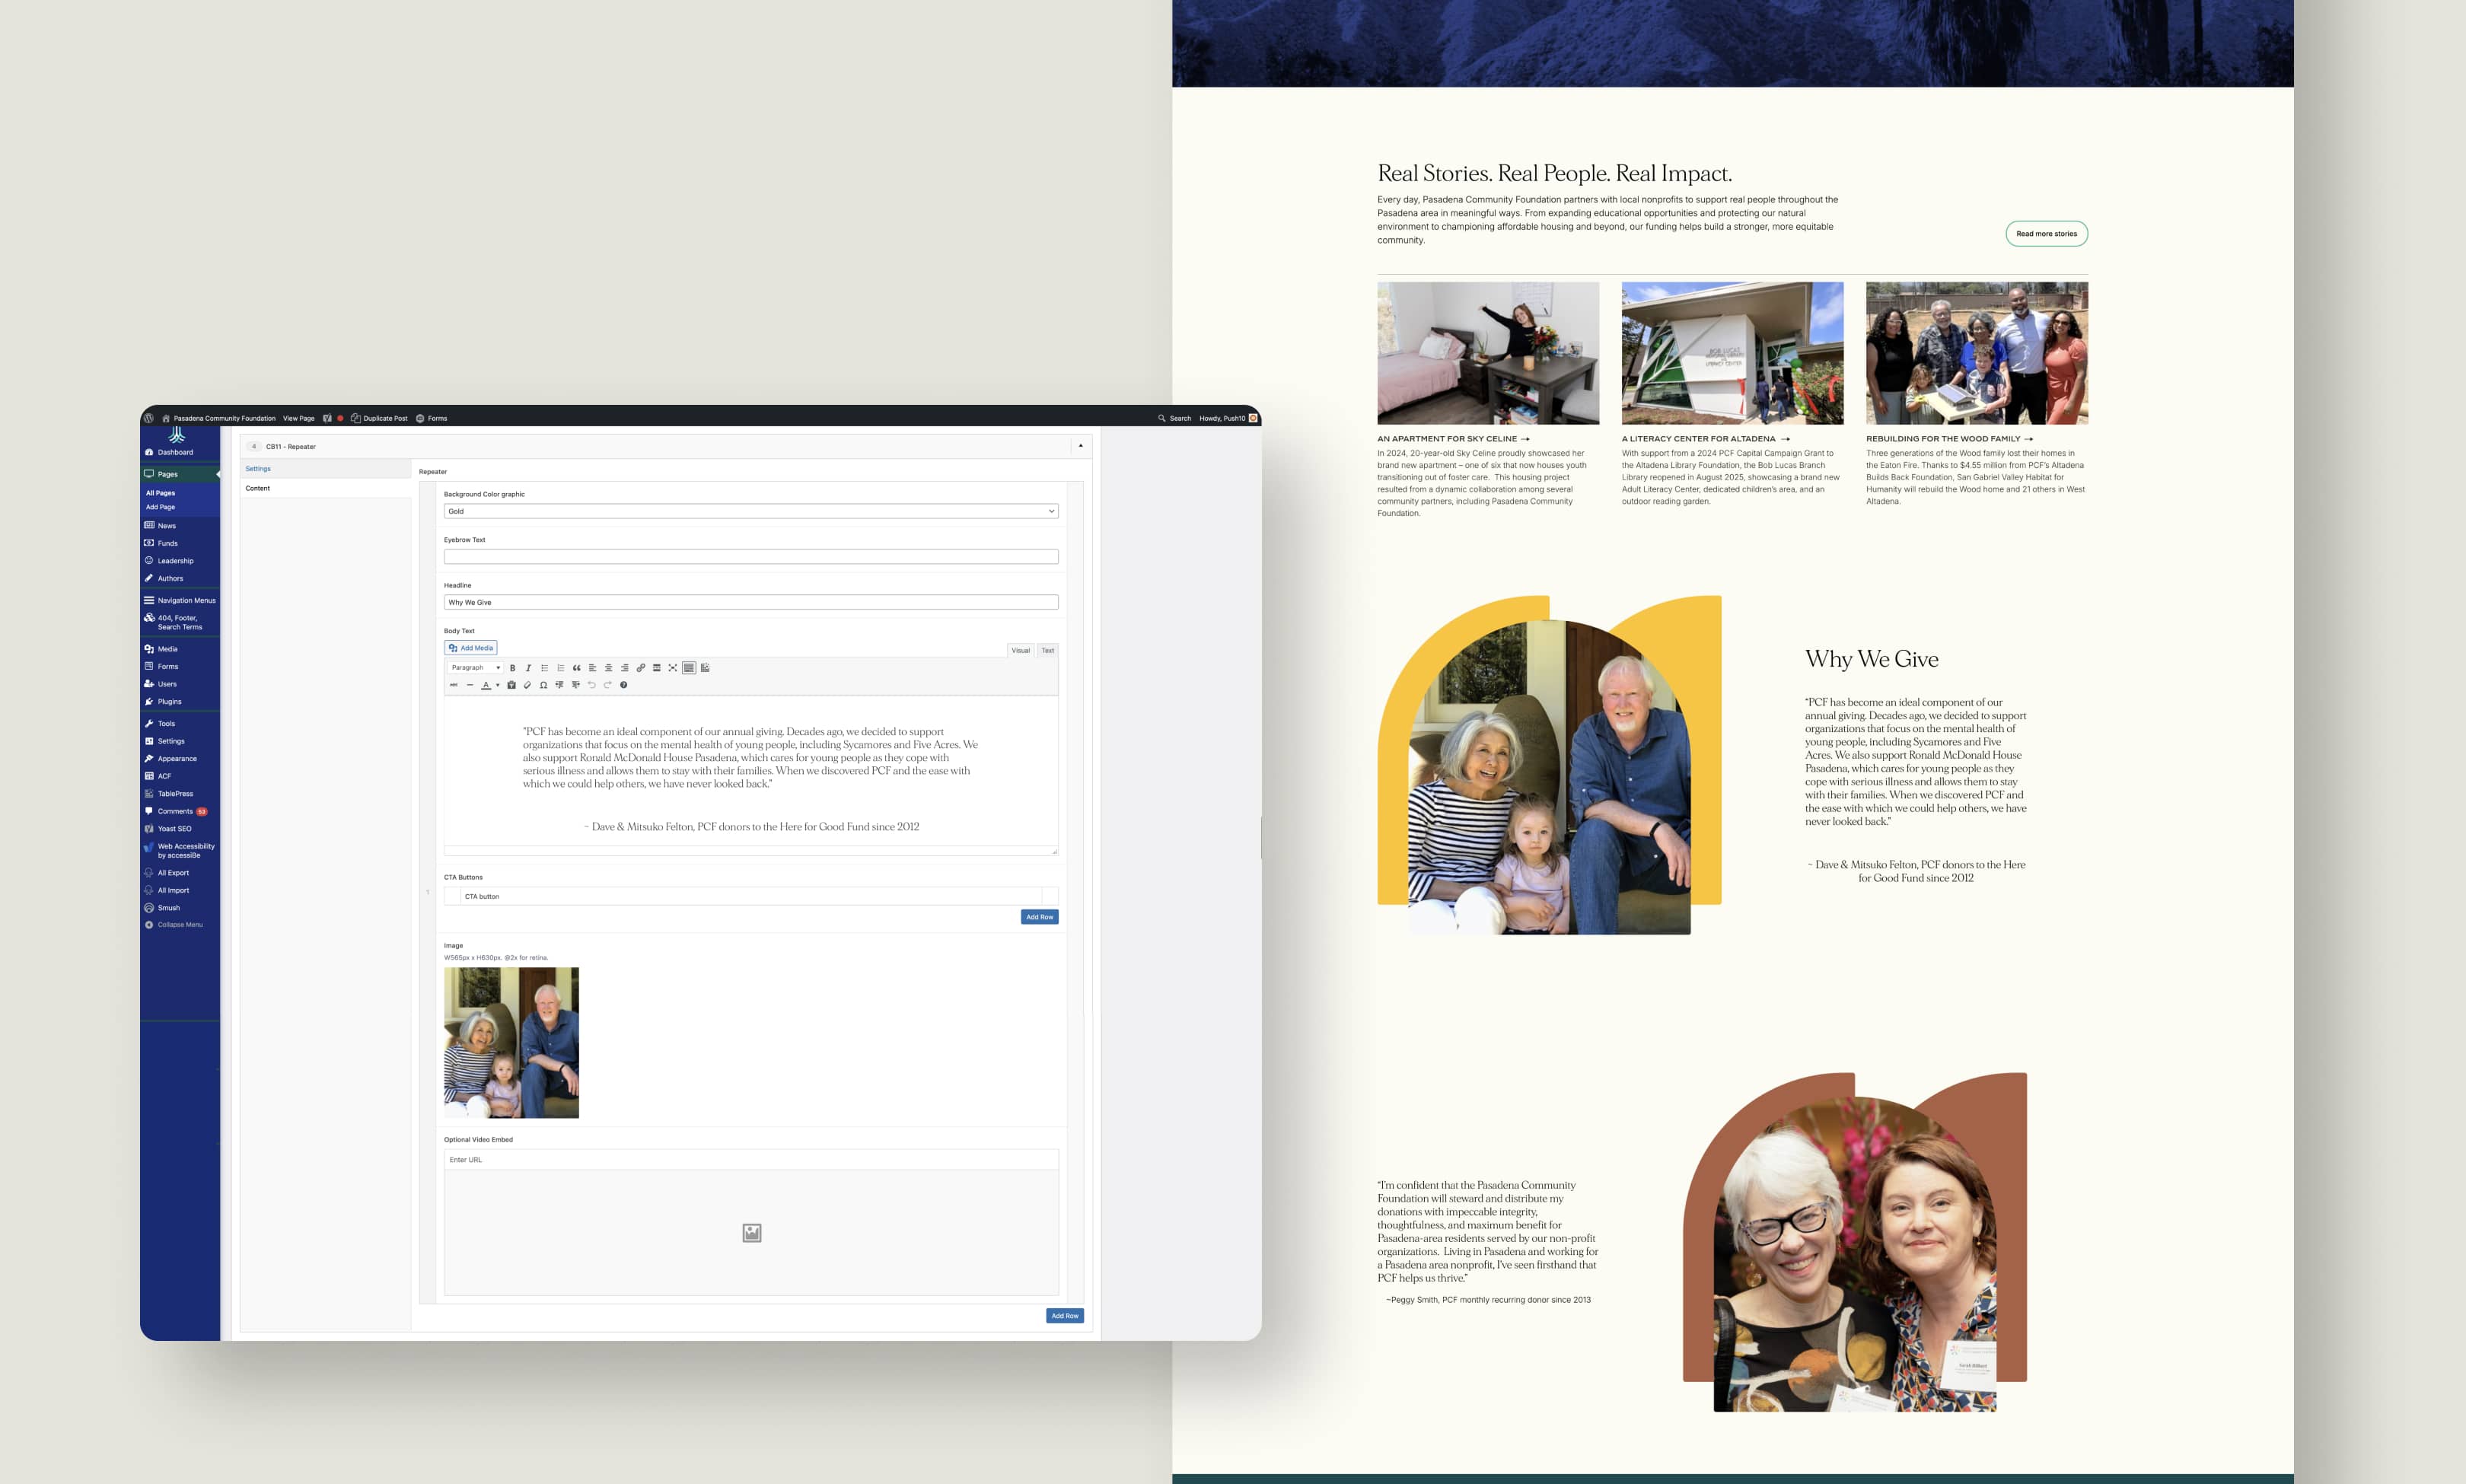
Task: Click the special character omega icon
Action: click(x=543, y=685)
